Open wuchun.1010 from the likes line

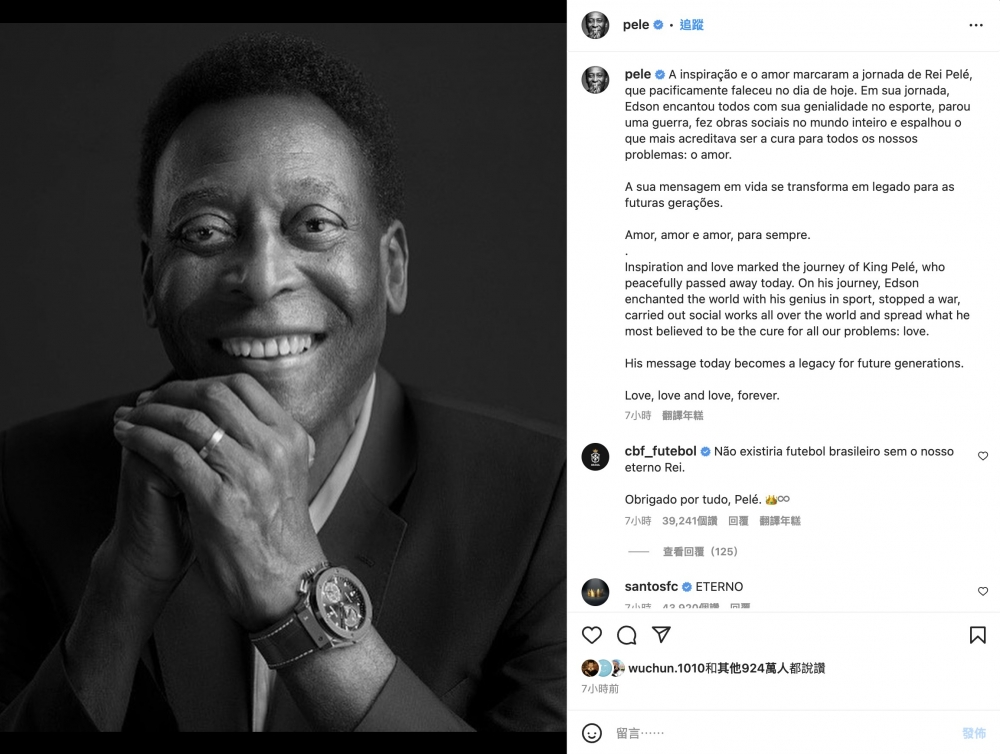pos(661,668)
